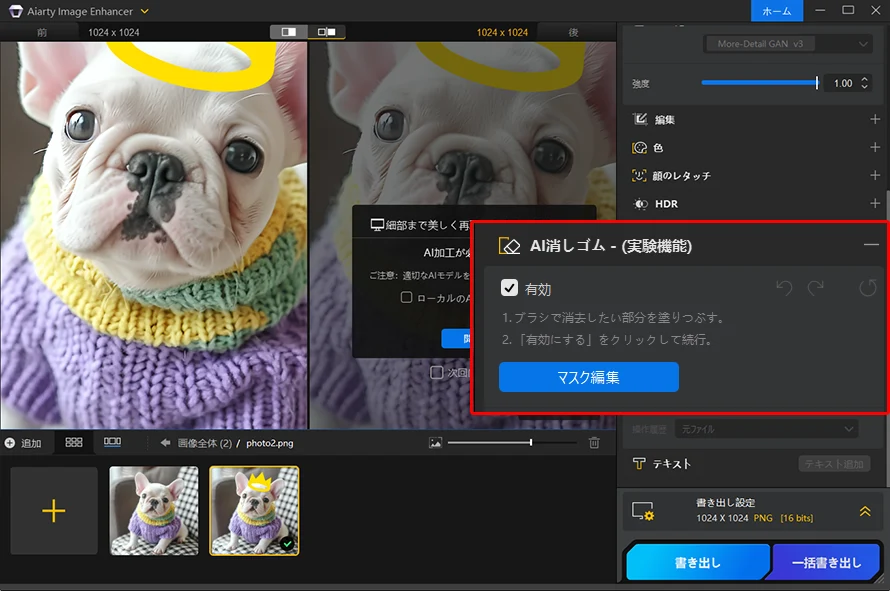The width and height of the screenshot is (890, 591).
Task: Check the 次回 checkbox below the preview
Action: [x=438, y=374]
